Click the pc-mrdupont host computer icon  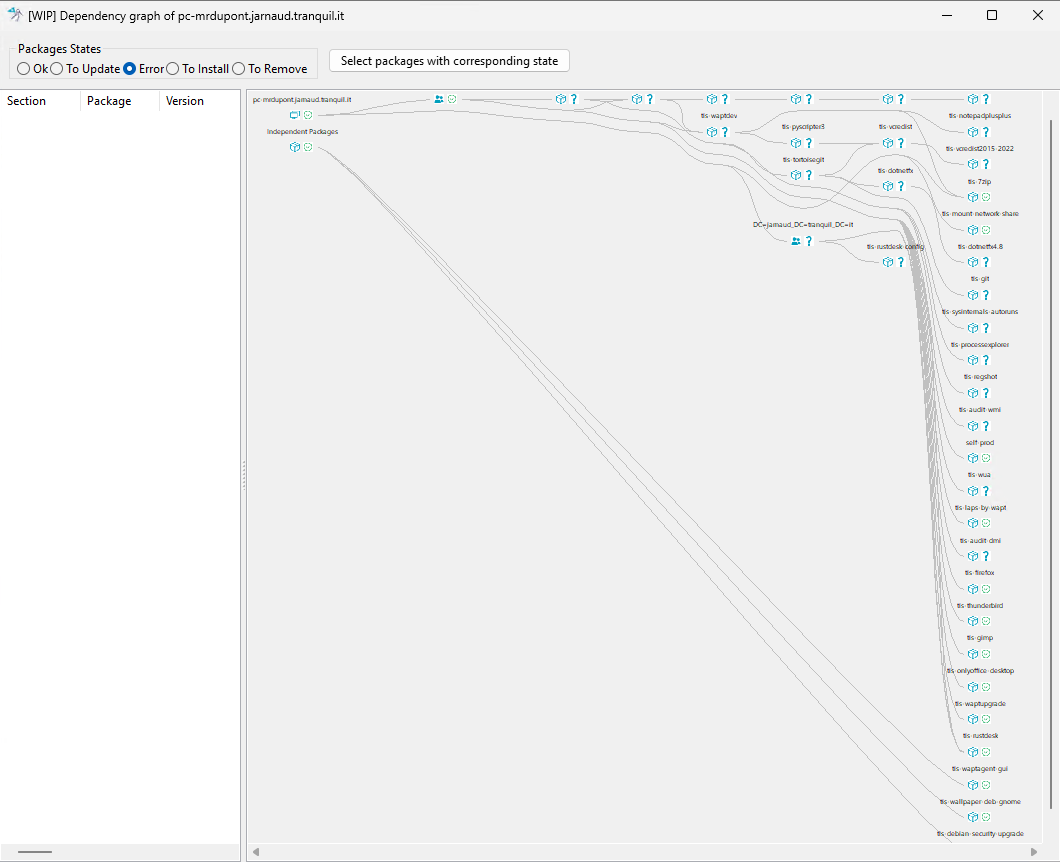295,115
